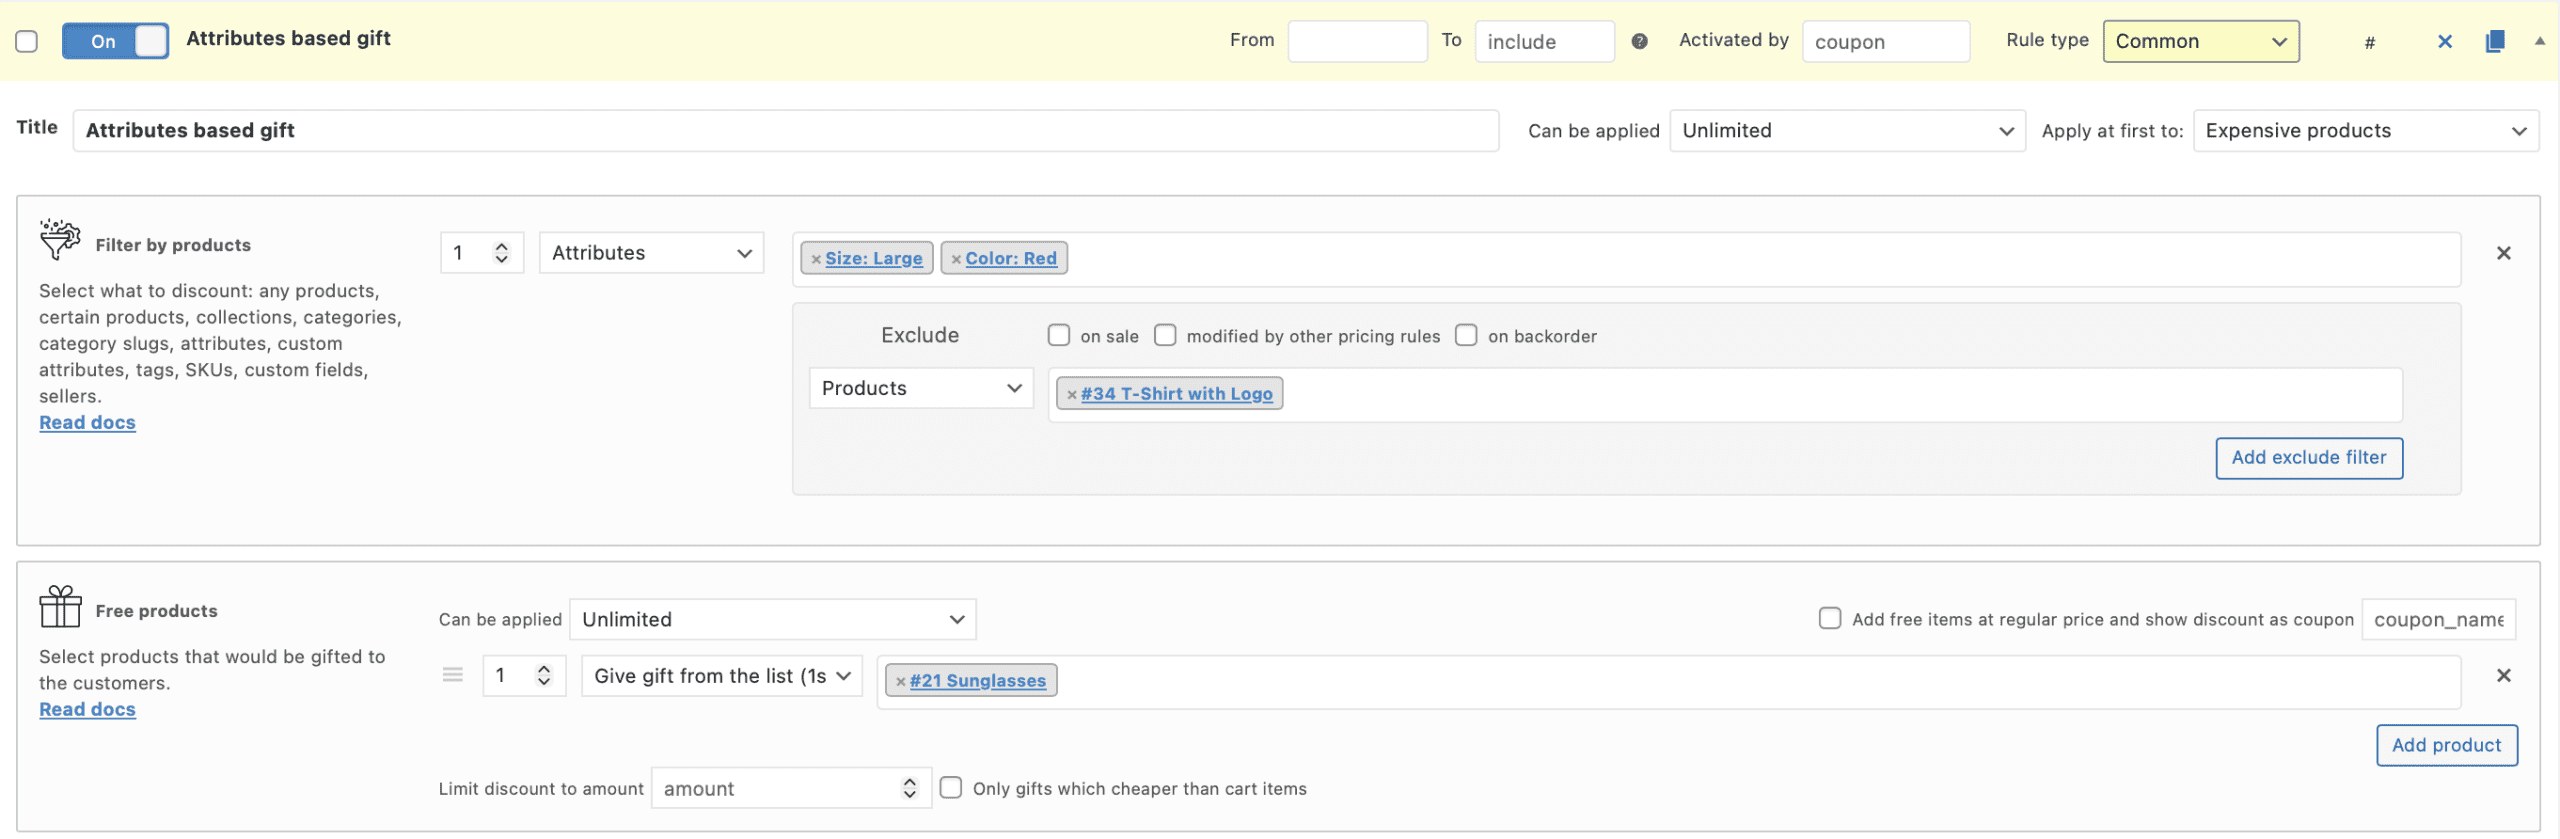
Task: Enable Only gifts cheaper than cart items
Action: (x=951, y=788)
